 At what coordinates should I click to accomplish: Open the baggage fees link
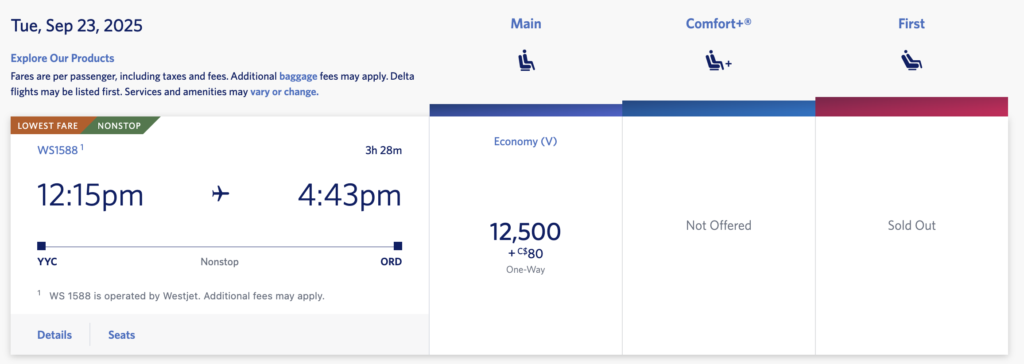pyautogui.click(x=300, y=76)
